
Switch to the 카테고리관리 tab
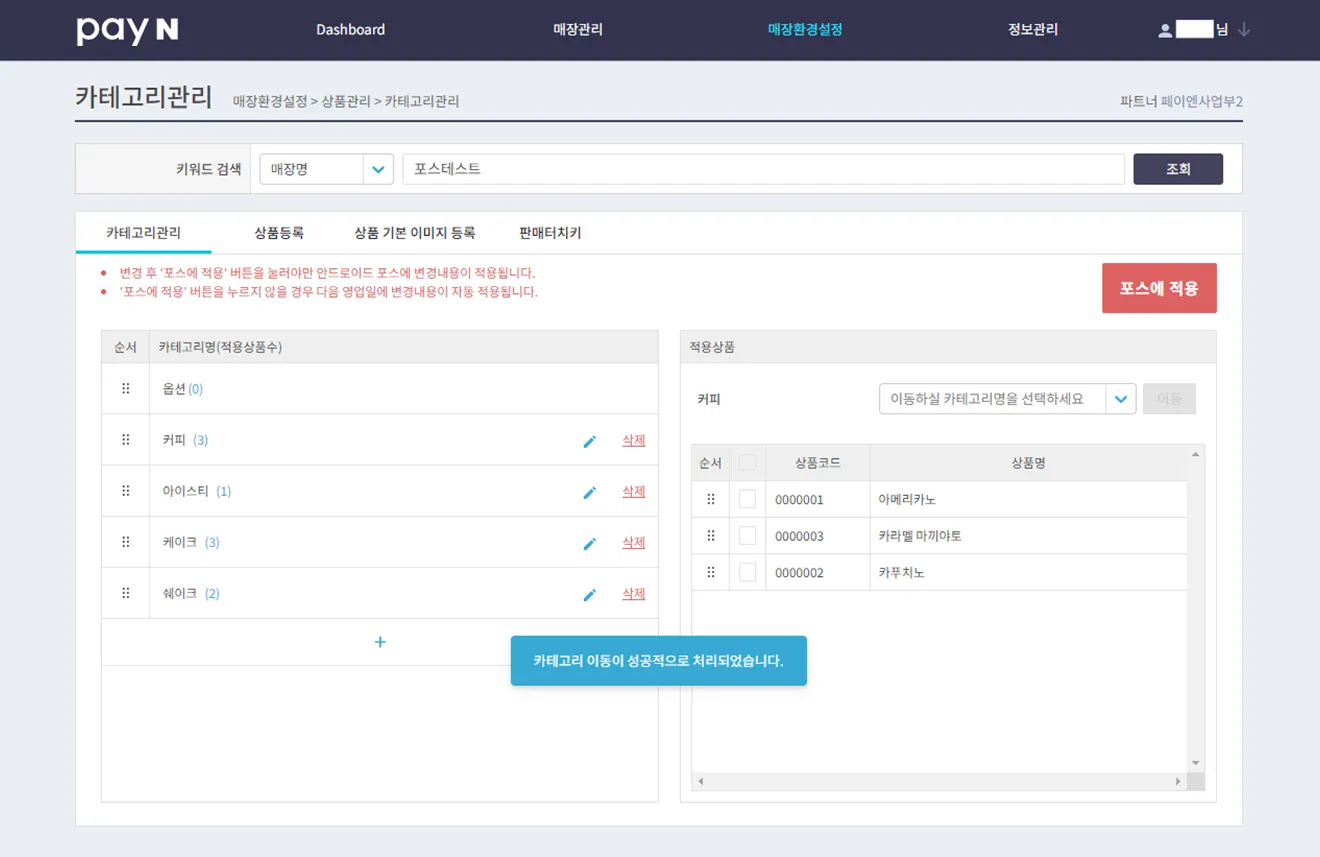click(x=144, y=233)
